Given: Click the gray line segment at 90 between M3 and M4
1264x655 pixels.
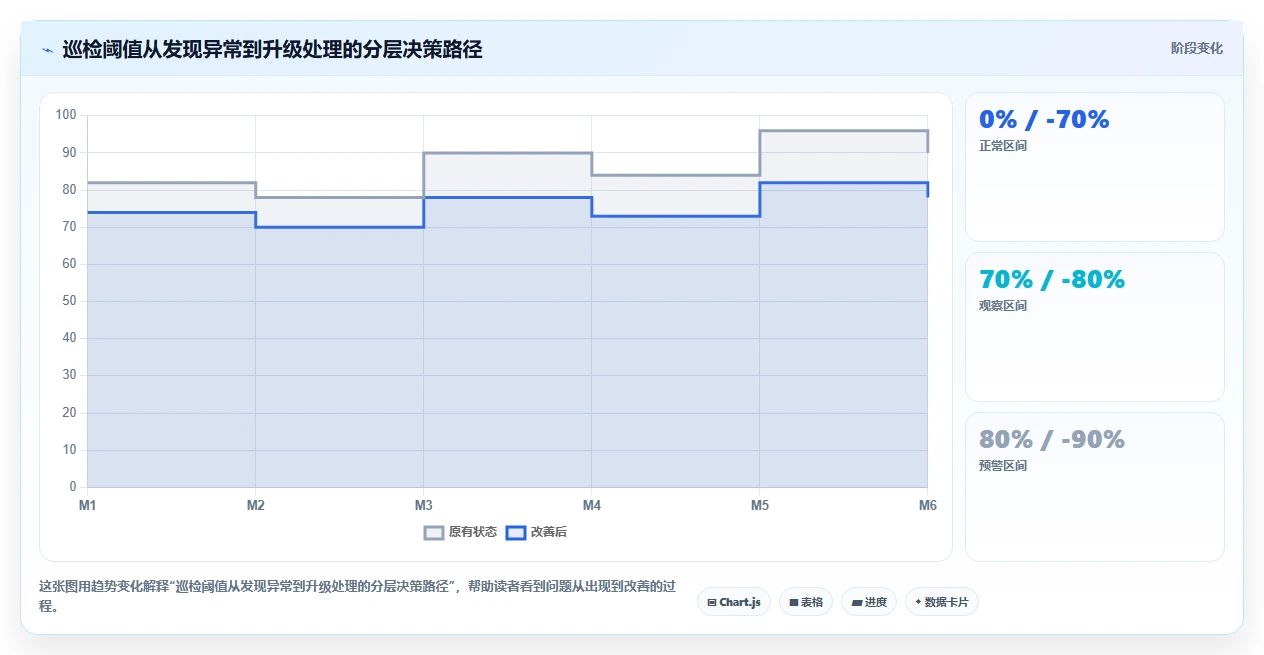Looking at the screenshot, I should 507,153.
